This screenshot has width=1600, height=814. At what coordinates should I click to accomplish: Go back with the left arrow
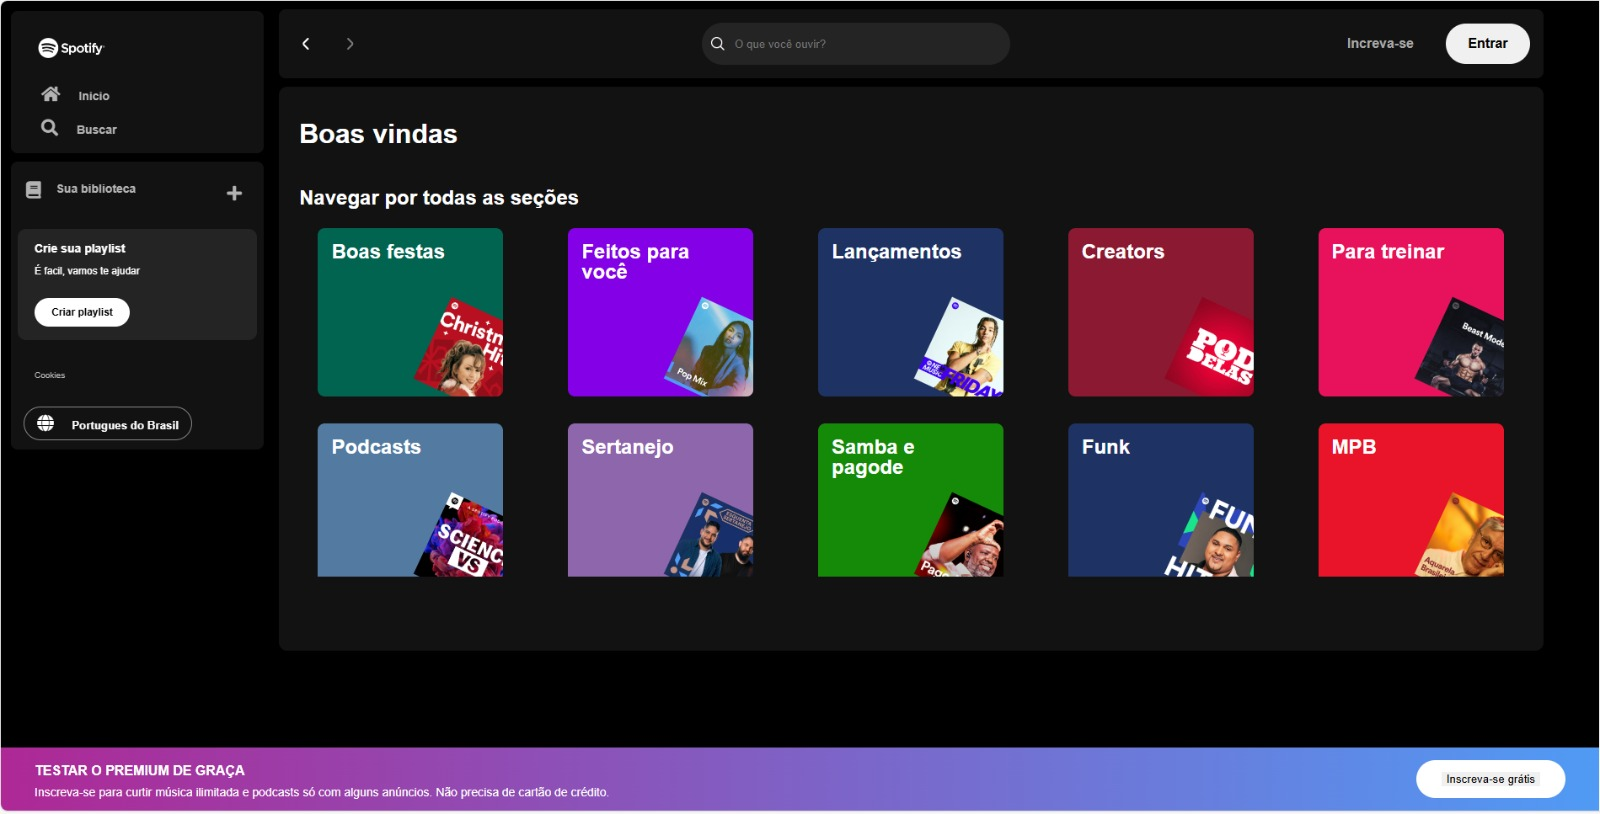(306, 44)
